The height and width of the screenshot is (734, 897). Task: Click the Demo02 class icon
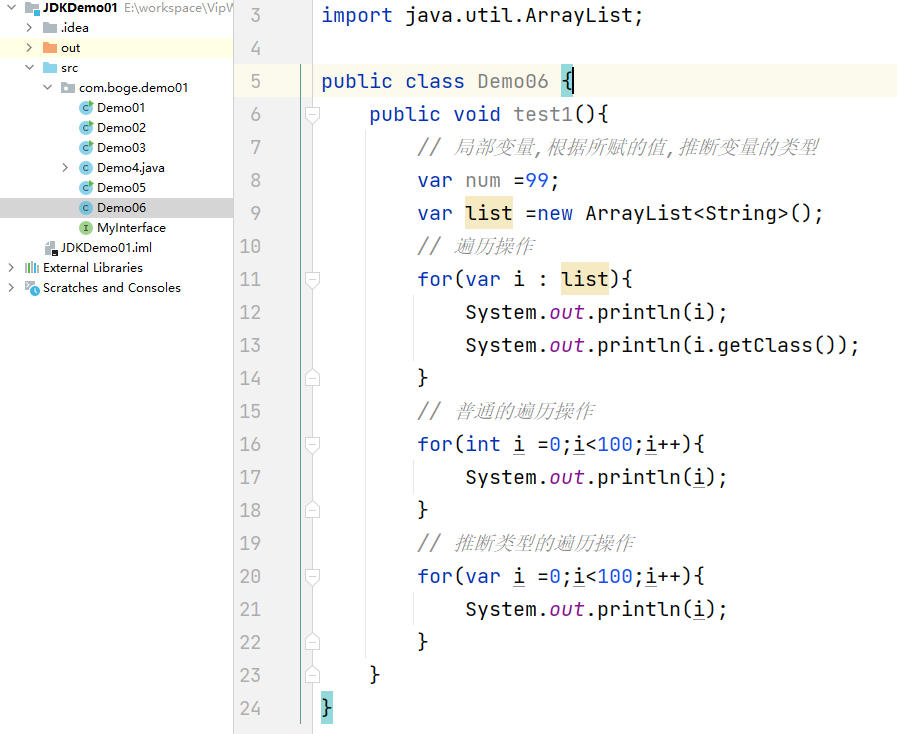(86, 128)
